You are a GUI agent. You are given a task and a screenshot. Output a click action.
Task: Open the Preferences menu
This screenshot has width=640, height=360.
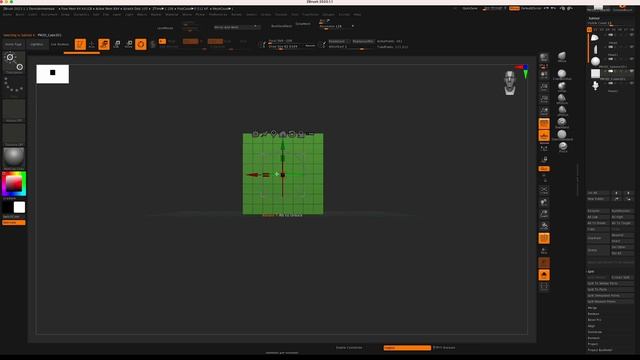tap(218, 14)
